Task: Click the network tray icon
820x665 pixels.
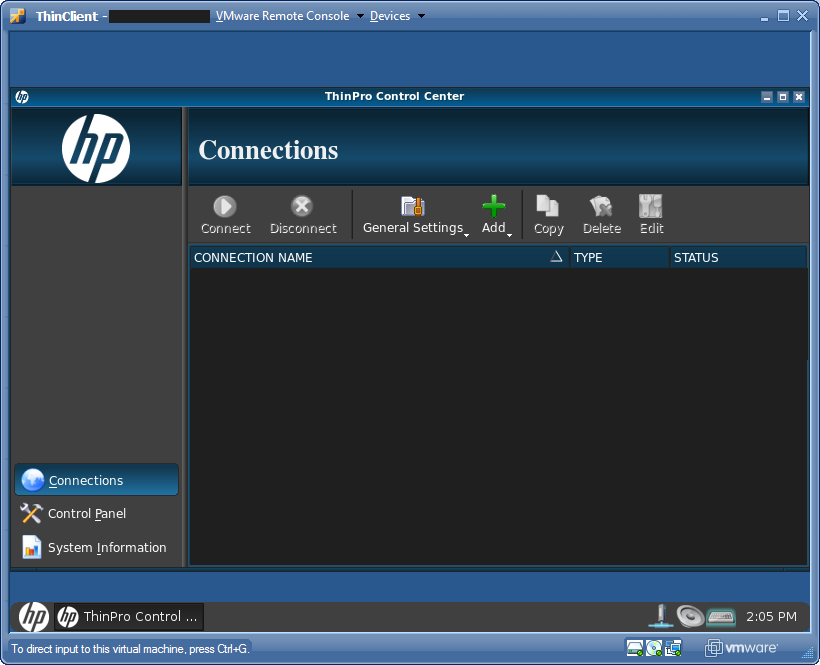Action: [x=660, y=616]
